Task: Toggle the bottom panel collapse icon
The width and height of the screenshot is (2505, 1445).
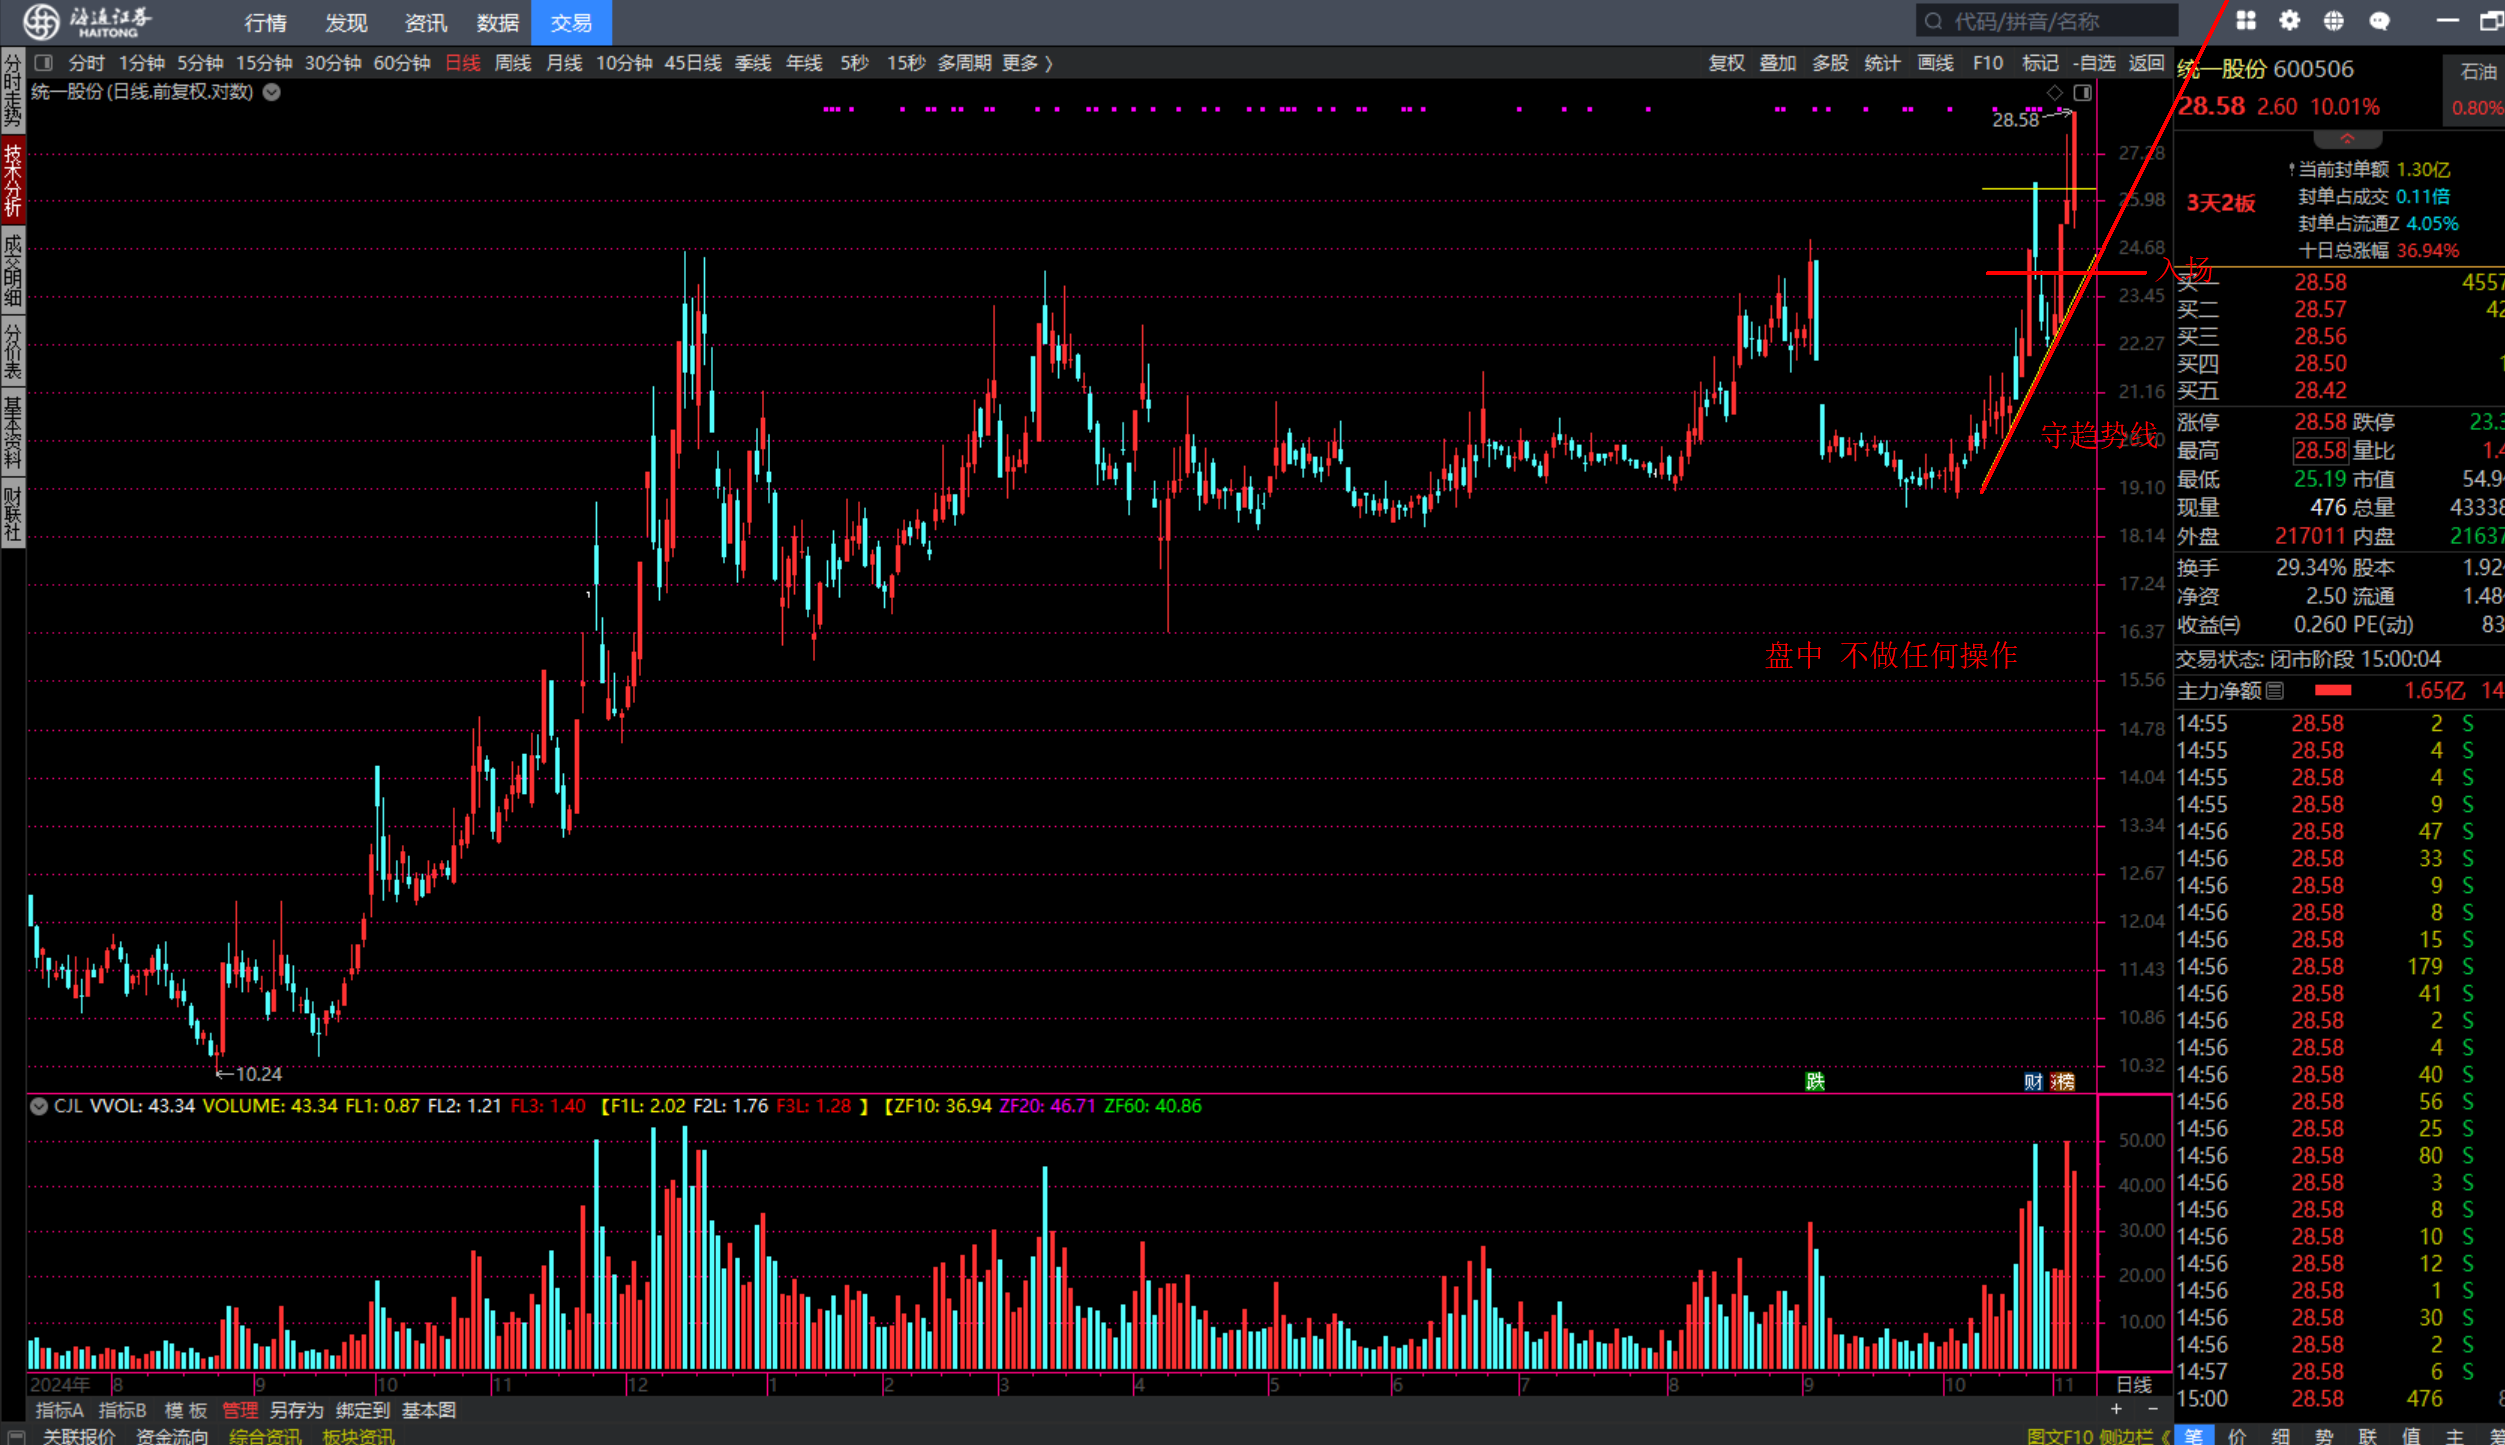Action: coord(16,1436)
